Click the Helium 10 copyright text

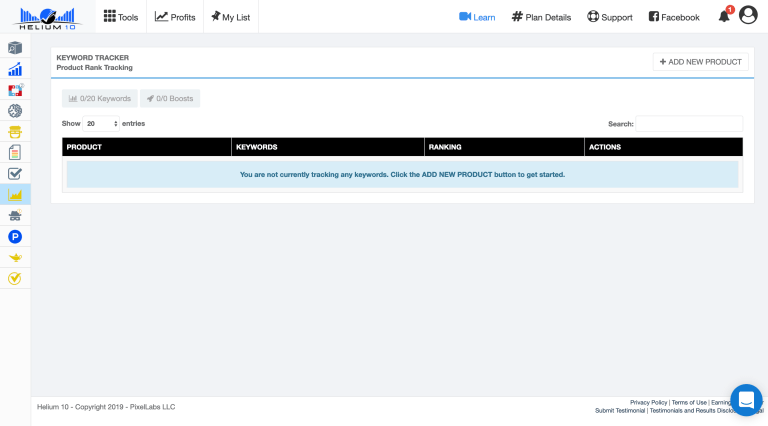click(x=106, y=407)
